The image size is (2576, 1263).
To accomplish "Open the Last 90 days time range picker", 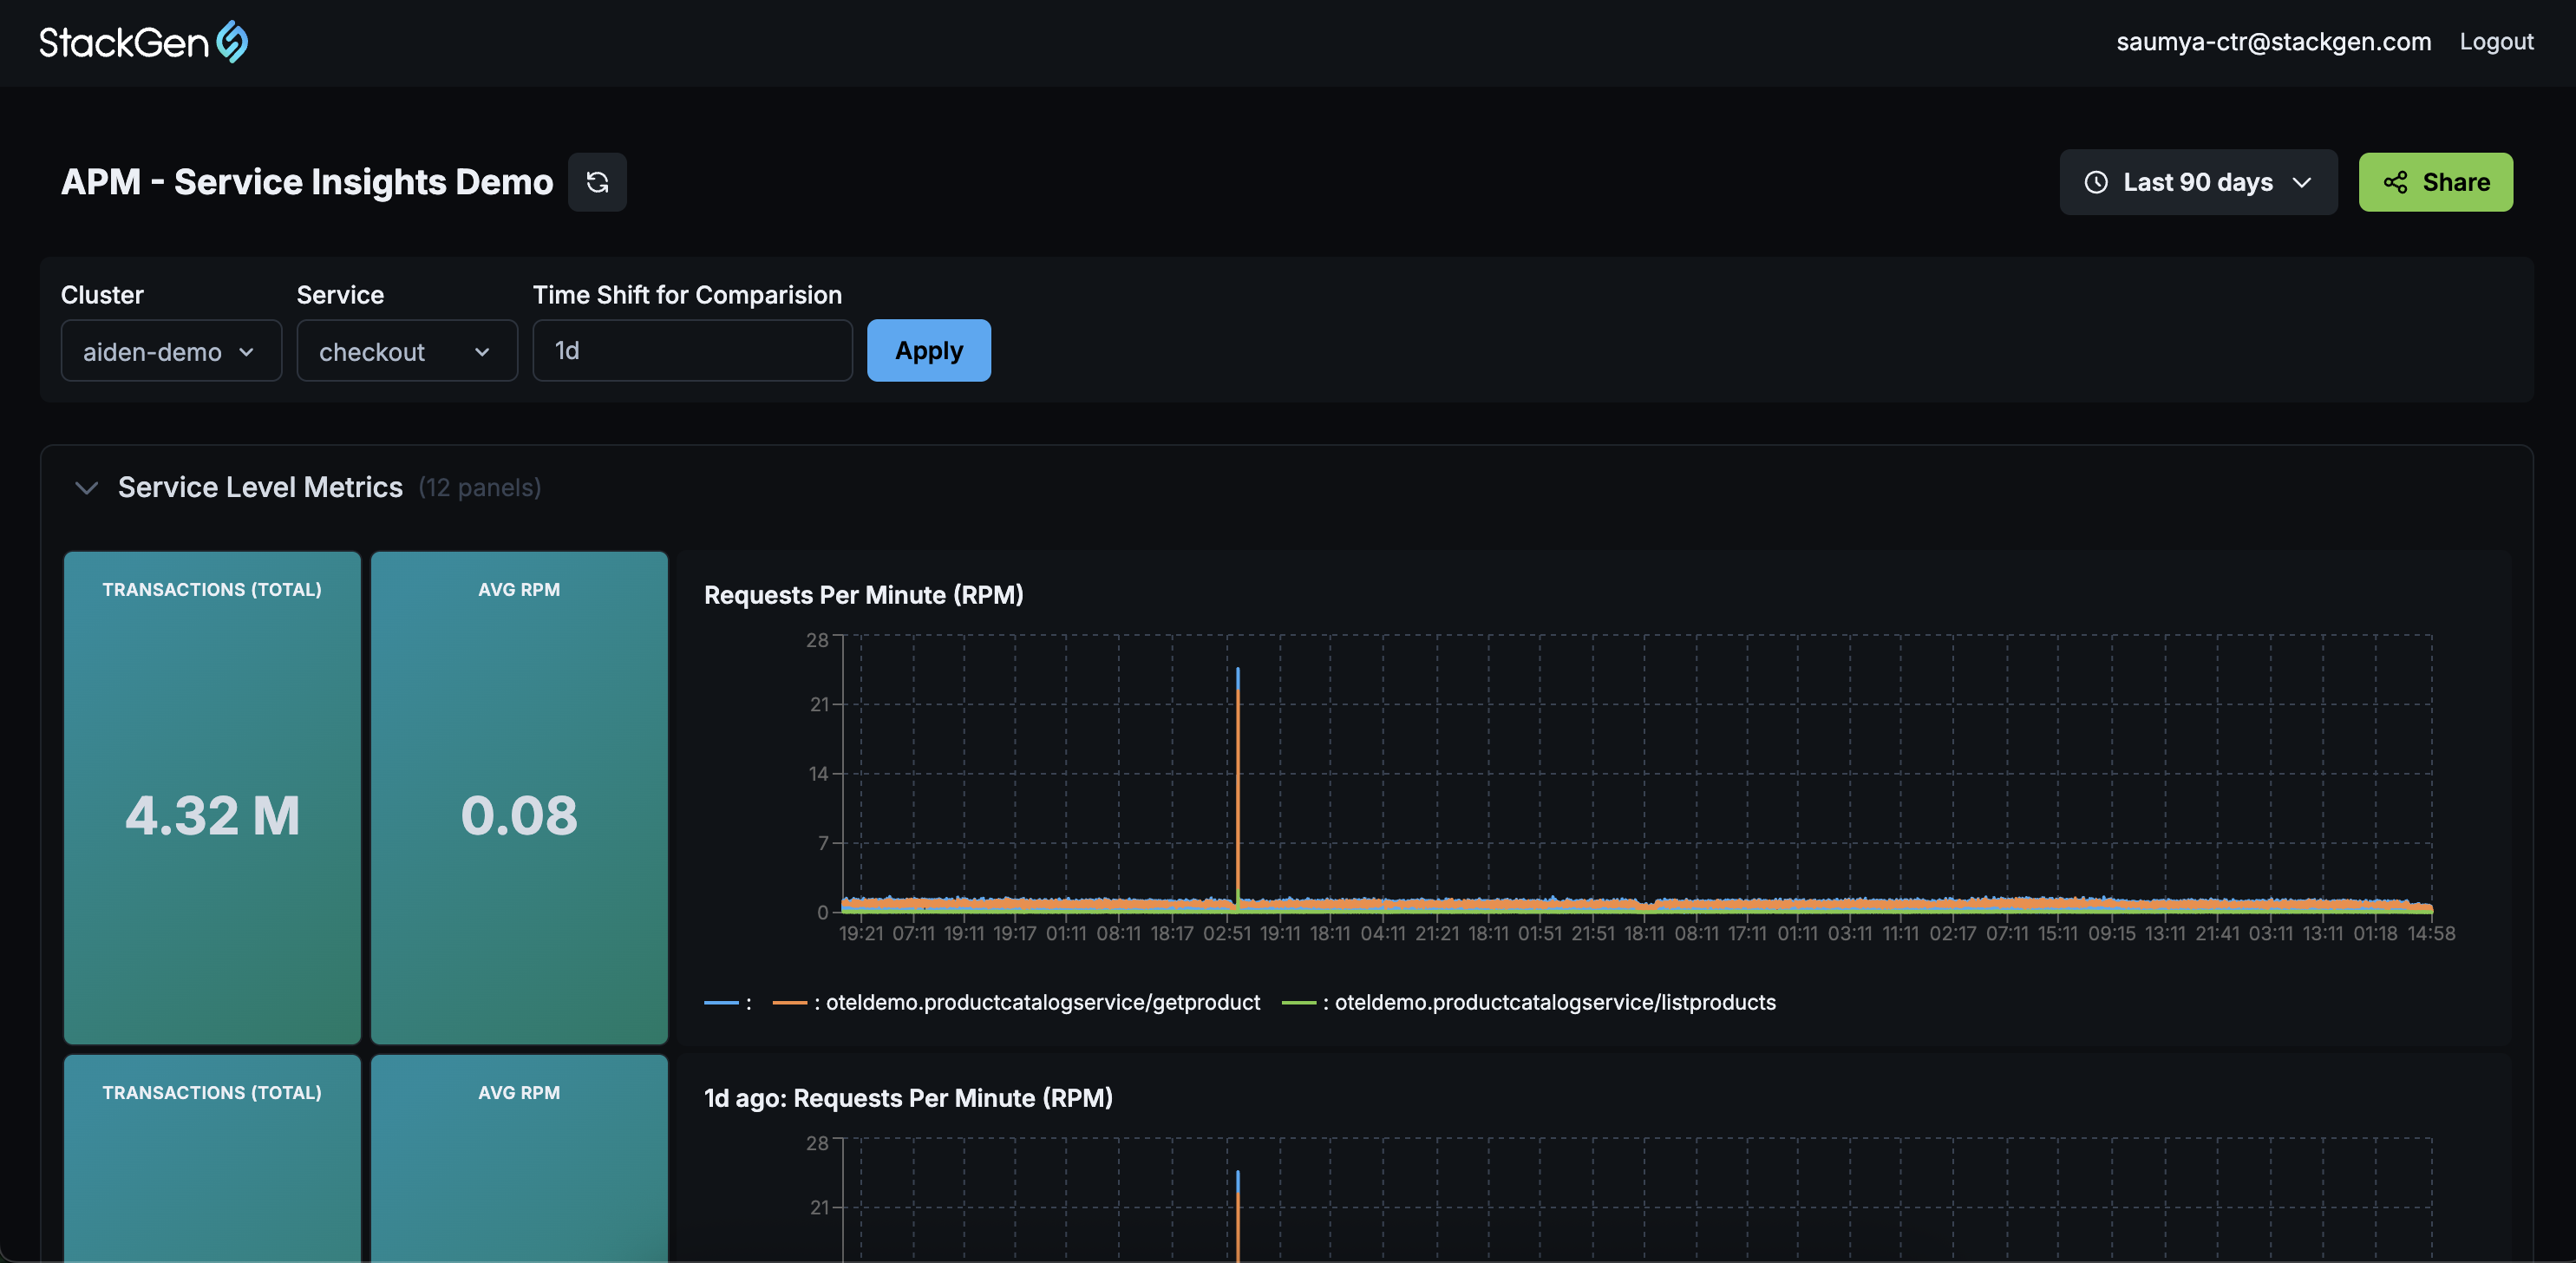I will [x=2197, y=182].
